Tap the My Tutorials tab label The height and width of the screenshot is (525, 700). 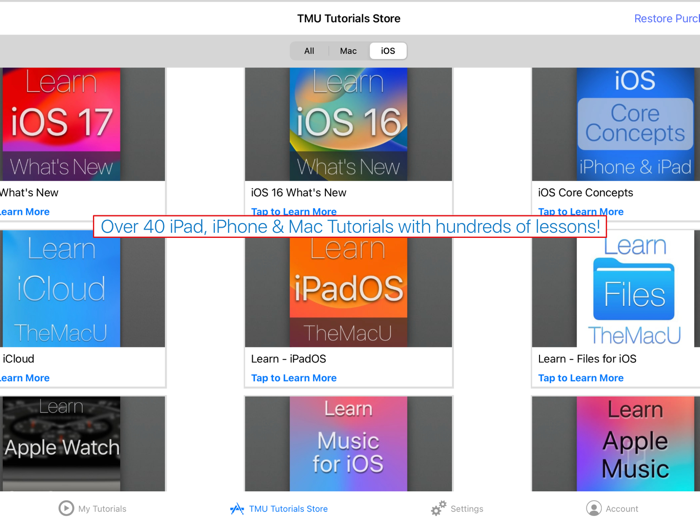102,508
